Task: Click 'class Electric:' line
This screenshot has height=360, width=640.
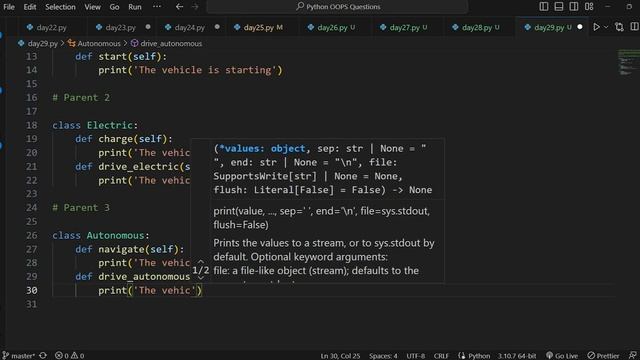Action: tap(95, 125)
